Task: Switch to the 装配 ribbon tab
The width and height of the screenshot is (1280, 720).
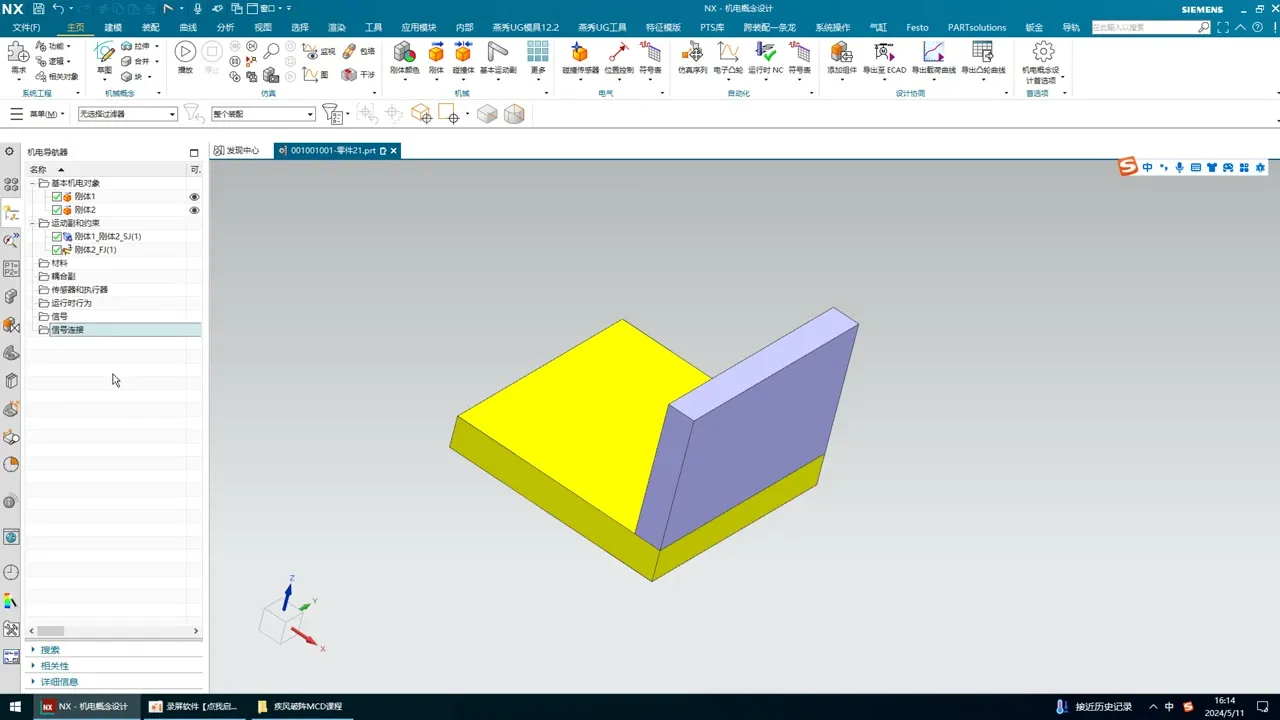Action: tap(150, 28)
